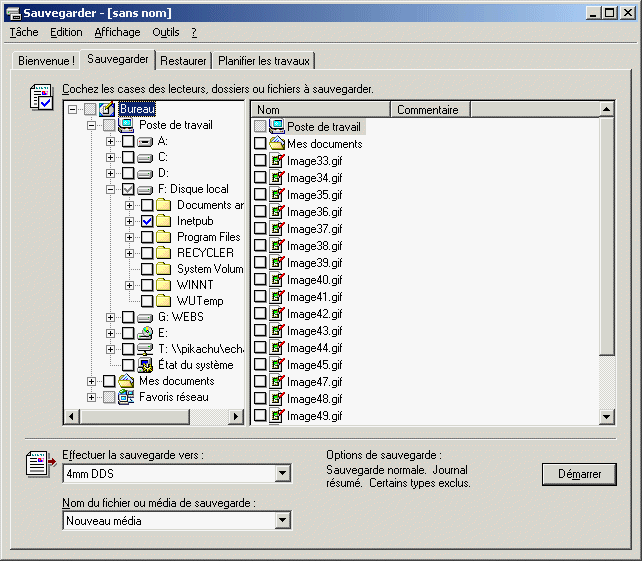Click the Favoris réseau network icon
The width and height of the screenshot is (642, 561).
(126, 397)
